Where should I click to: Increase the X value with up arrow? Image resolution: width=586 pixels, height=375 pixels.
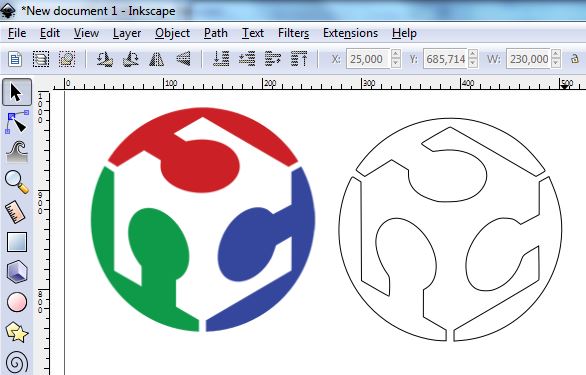(x=396, y=54)
